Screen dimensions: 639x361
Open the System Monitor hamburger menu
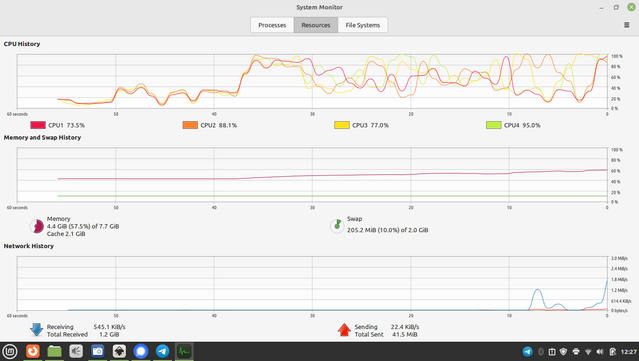tap(626, 25)
